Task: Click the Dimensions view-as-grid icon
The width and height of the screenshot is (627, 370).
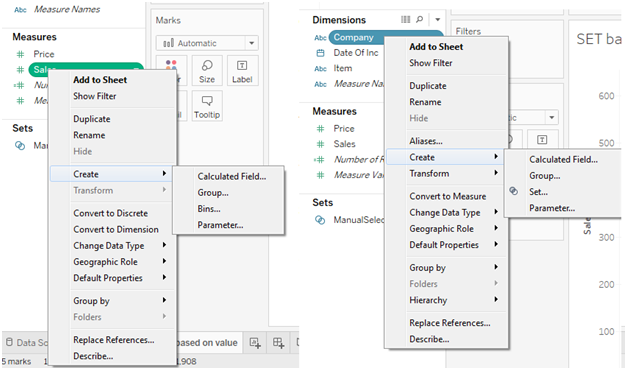Action: tap(405, 19)
